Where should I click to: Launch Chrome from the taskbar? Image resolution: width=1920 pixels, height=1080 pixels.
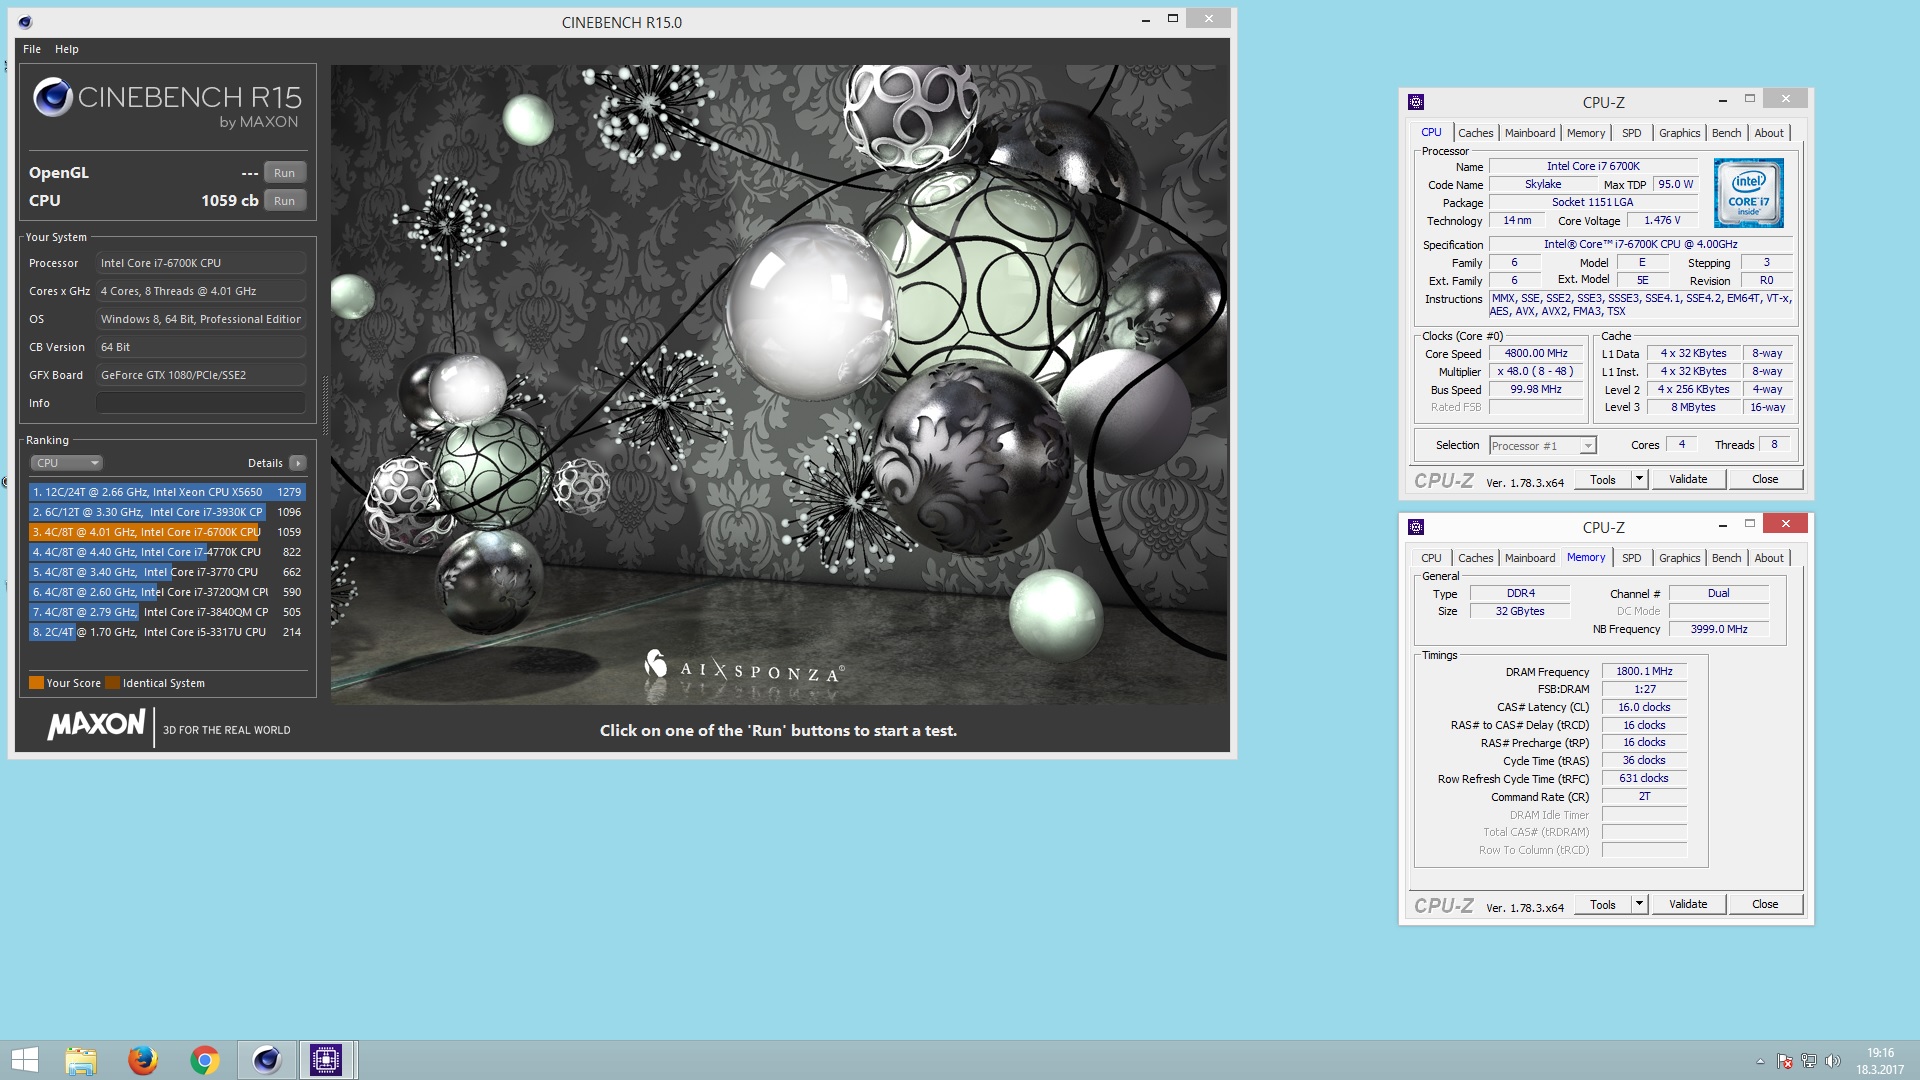click(205, 1060)
